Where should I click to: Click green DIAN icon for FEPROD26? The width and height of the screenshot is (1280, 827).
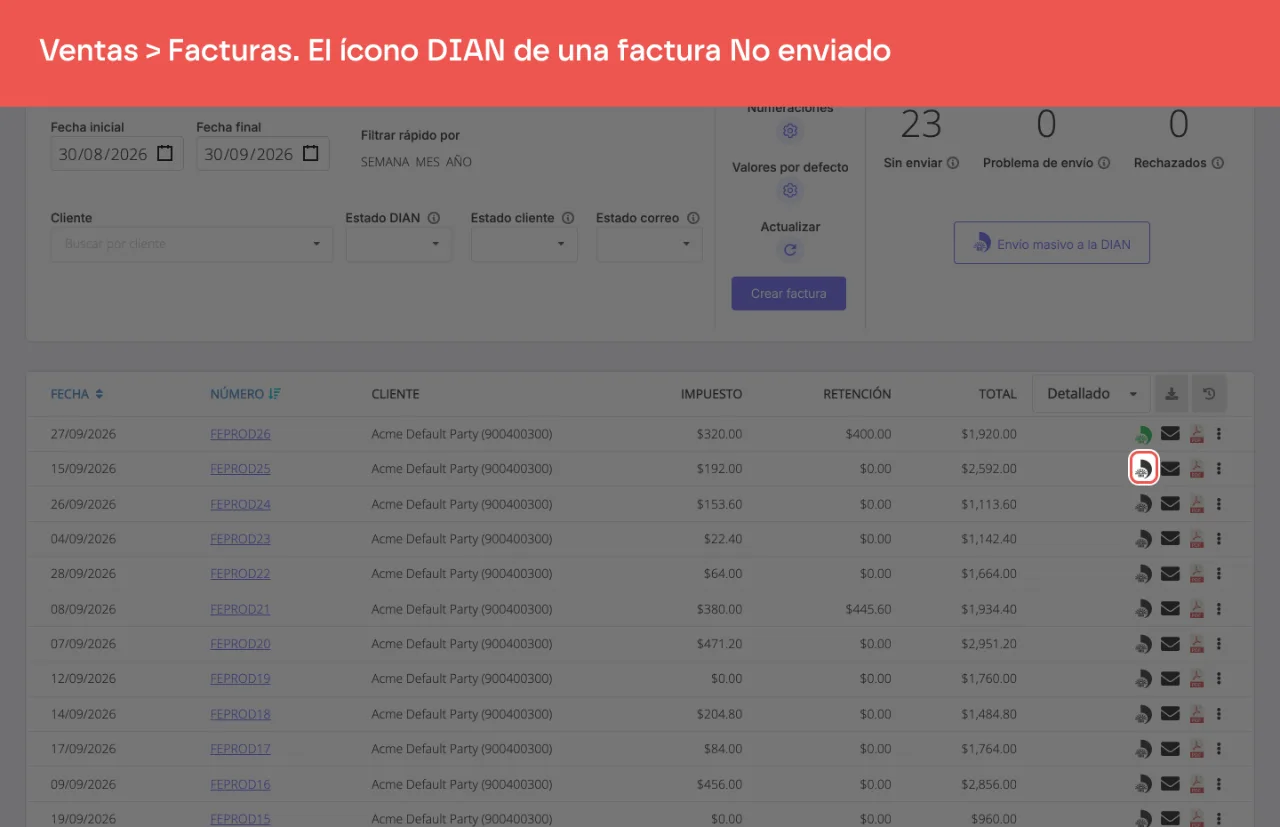click(x=1143, y=434)
